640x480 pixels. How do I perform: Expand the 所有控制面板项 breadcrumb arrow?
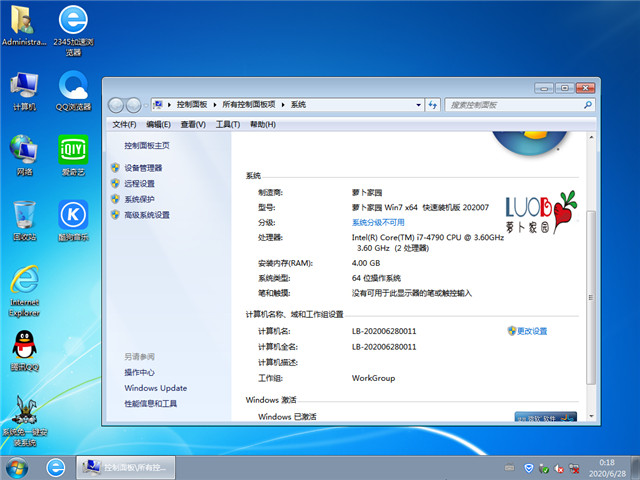(283, 105)
